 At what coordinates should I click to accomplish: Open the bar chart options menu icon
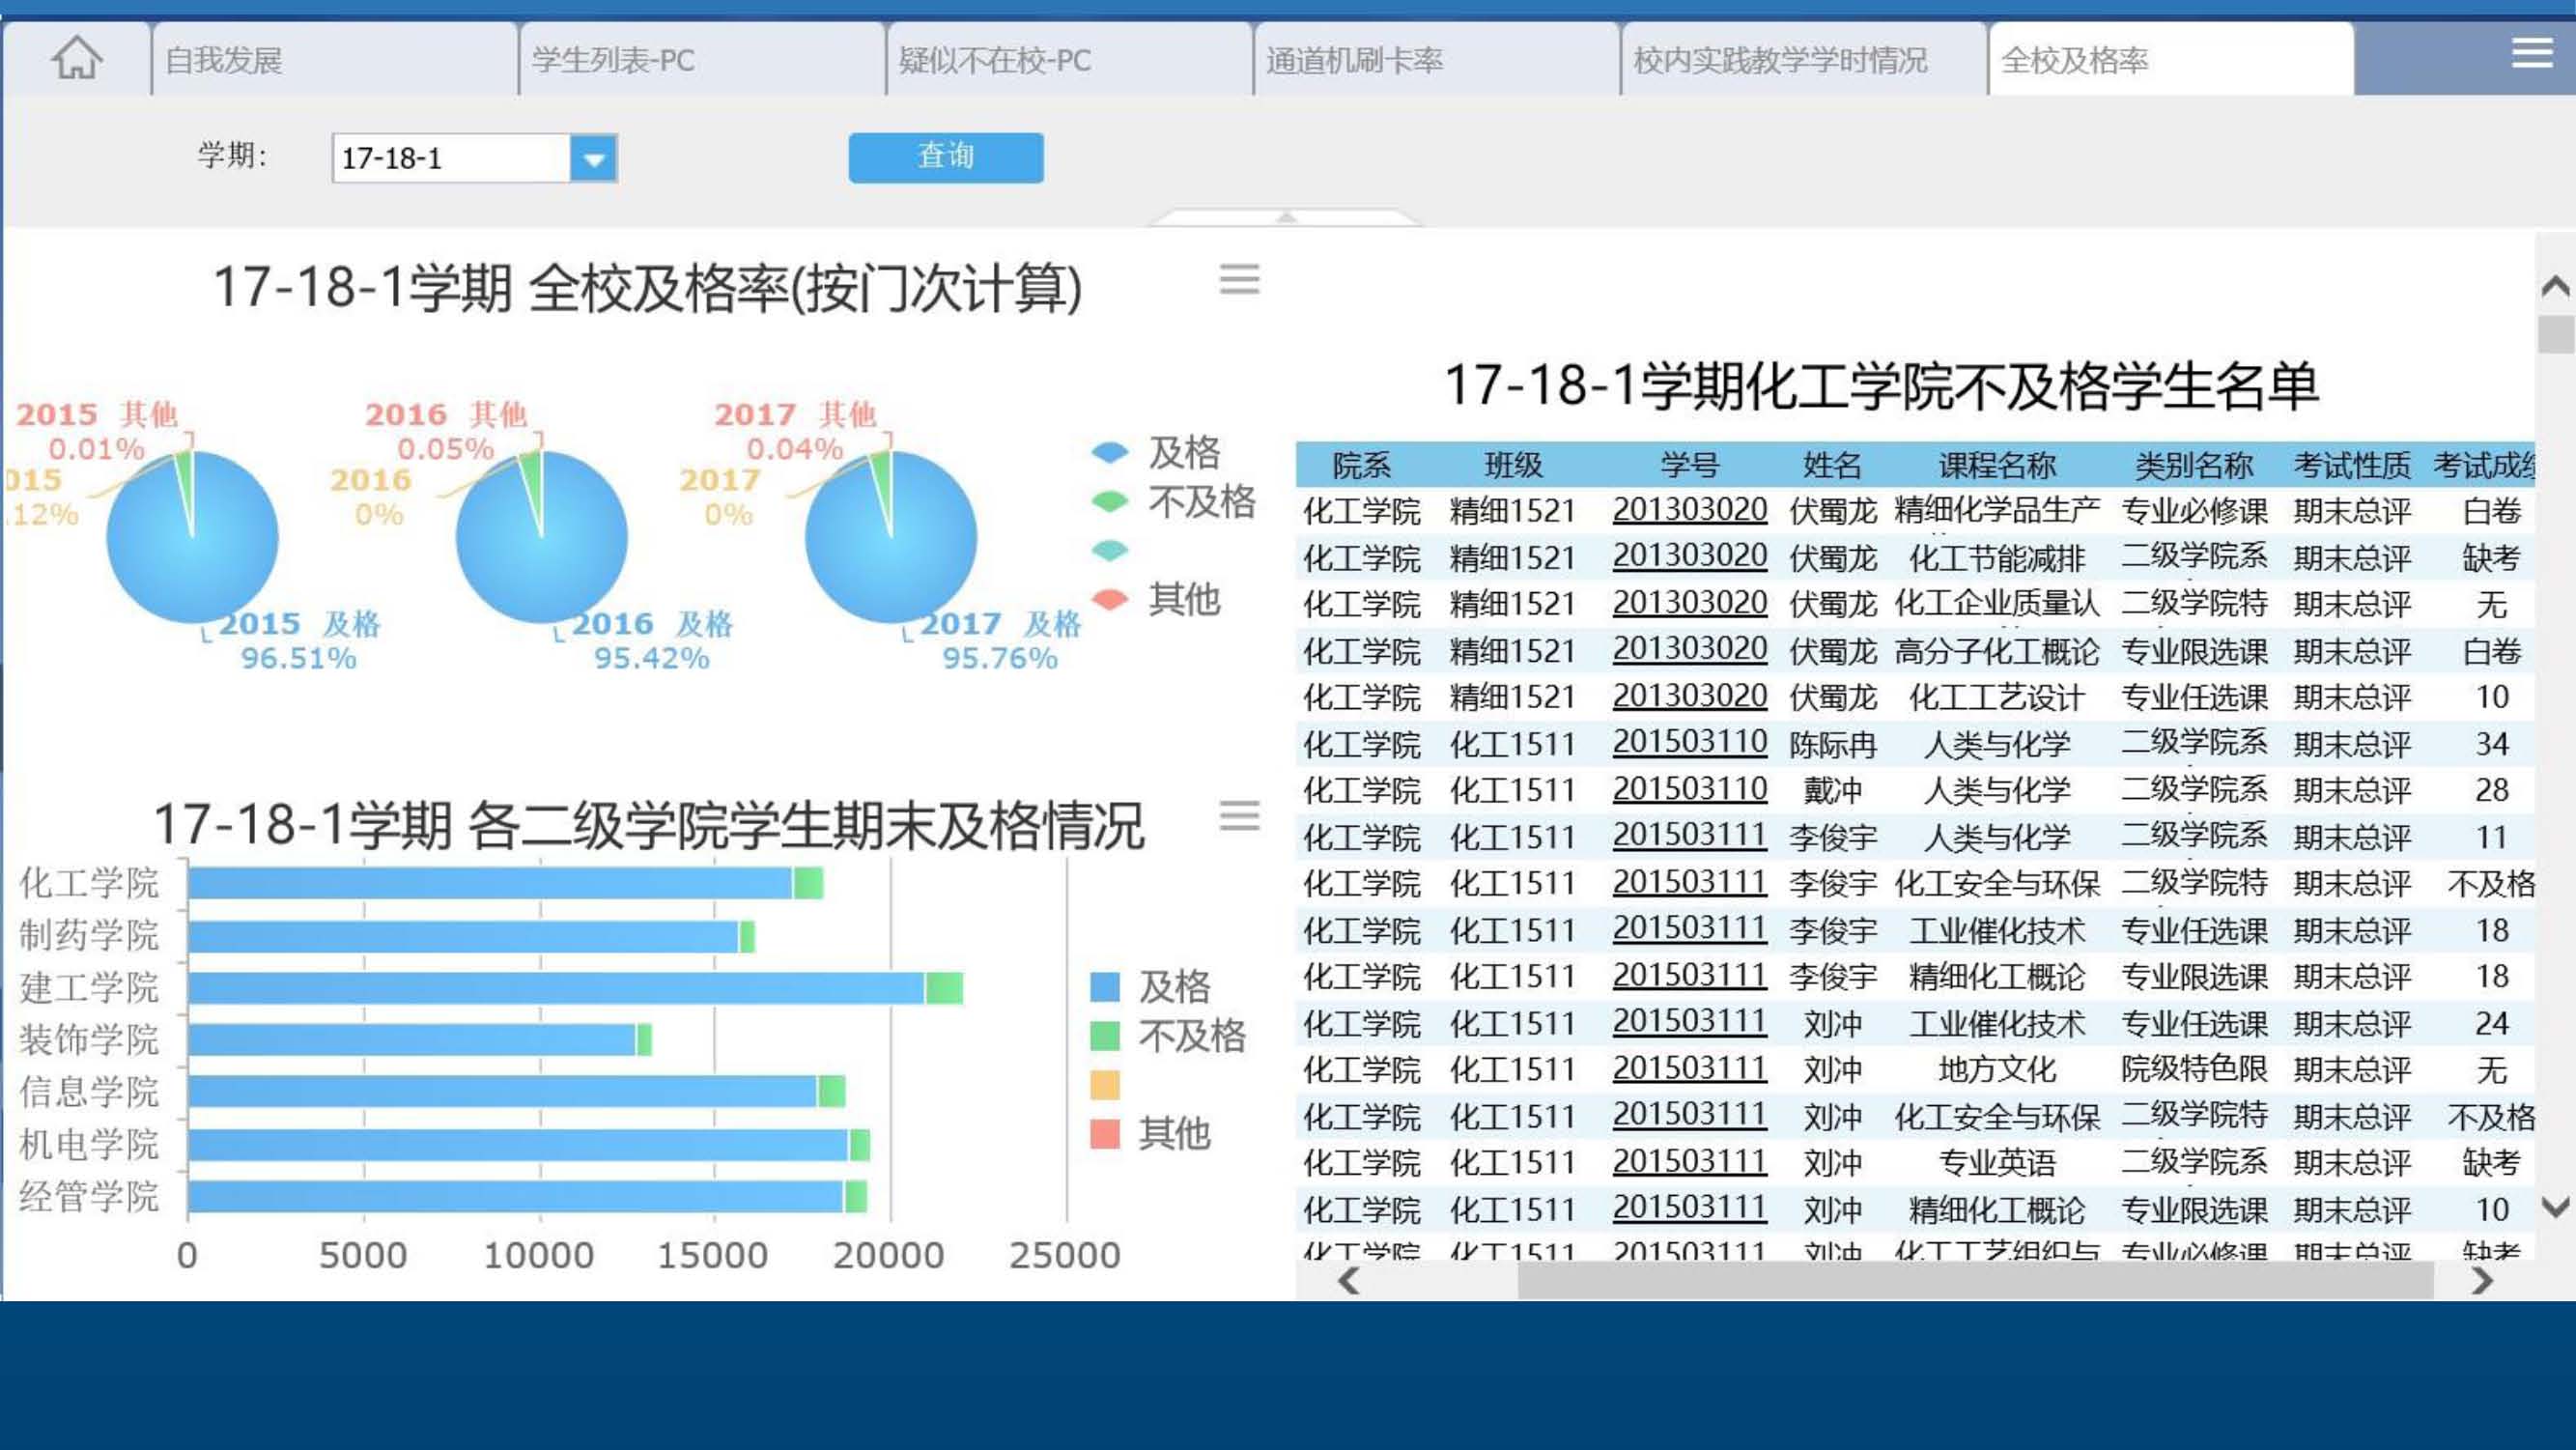[1239, 816]
